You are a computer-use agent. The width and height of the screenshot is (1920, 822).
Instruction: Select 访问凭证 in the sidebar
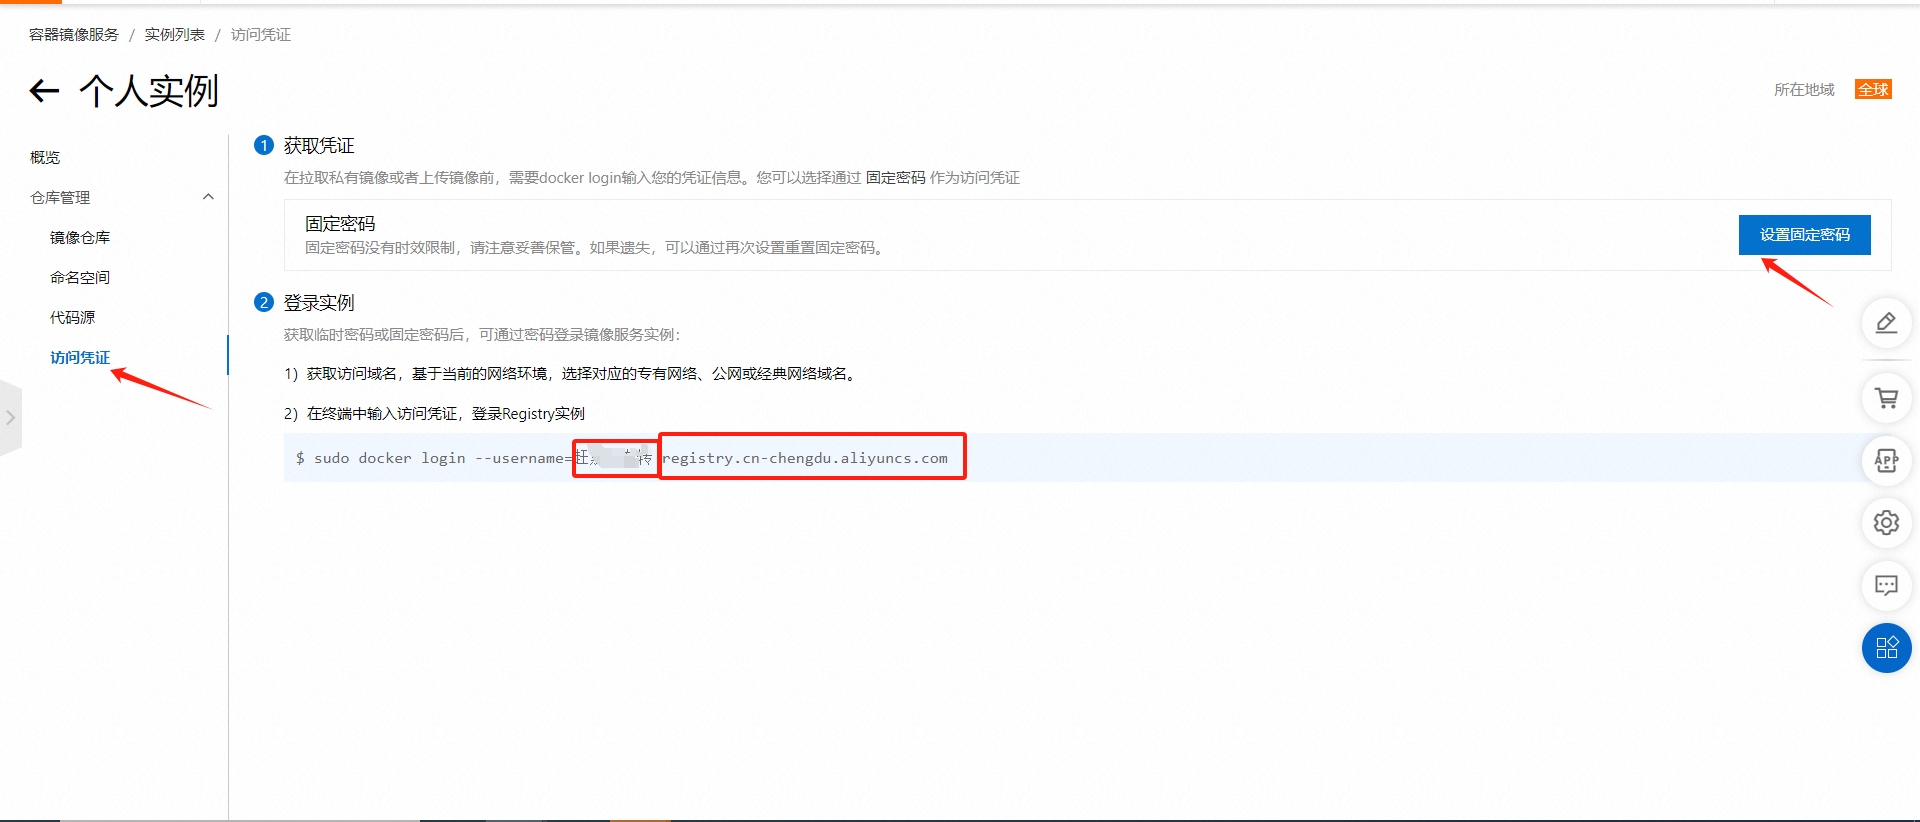80,358
